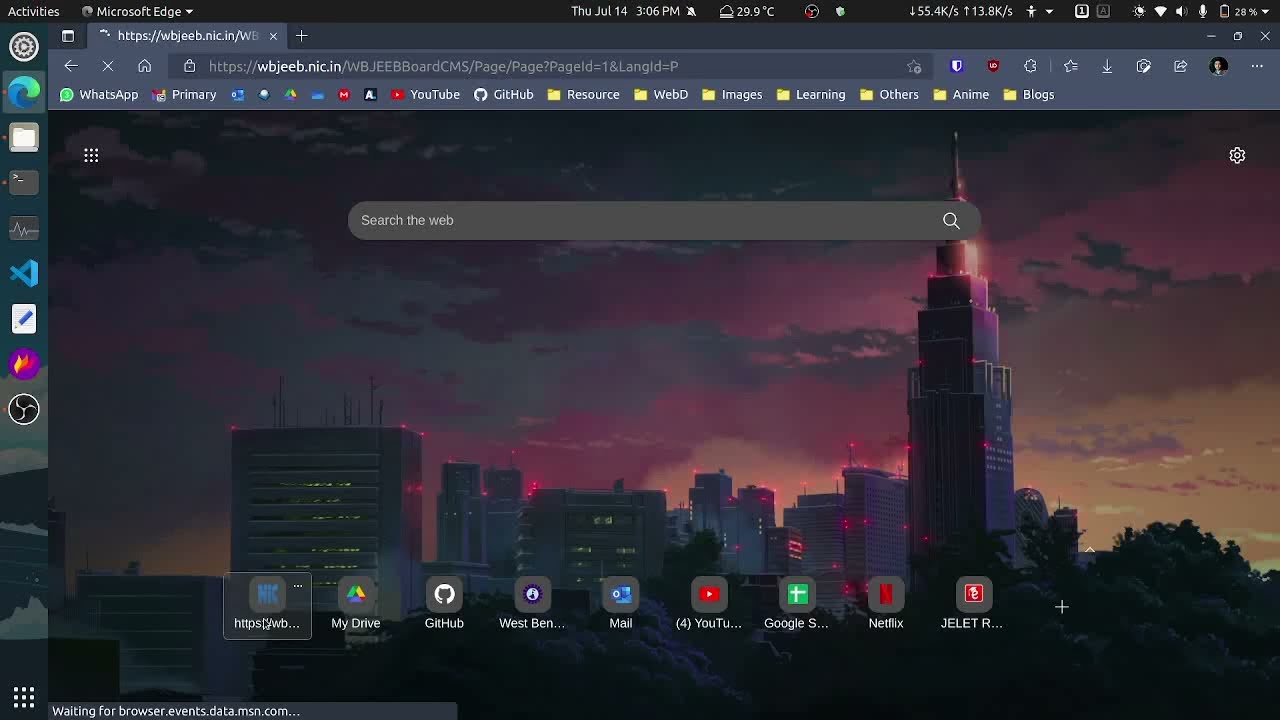The height and width of the screenshot is (720, 1280).
Task: Open the text editor from the dock
Action: pyautogui.click(x=24, y=319)
